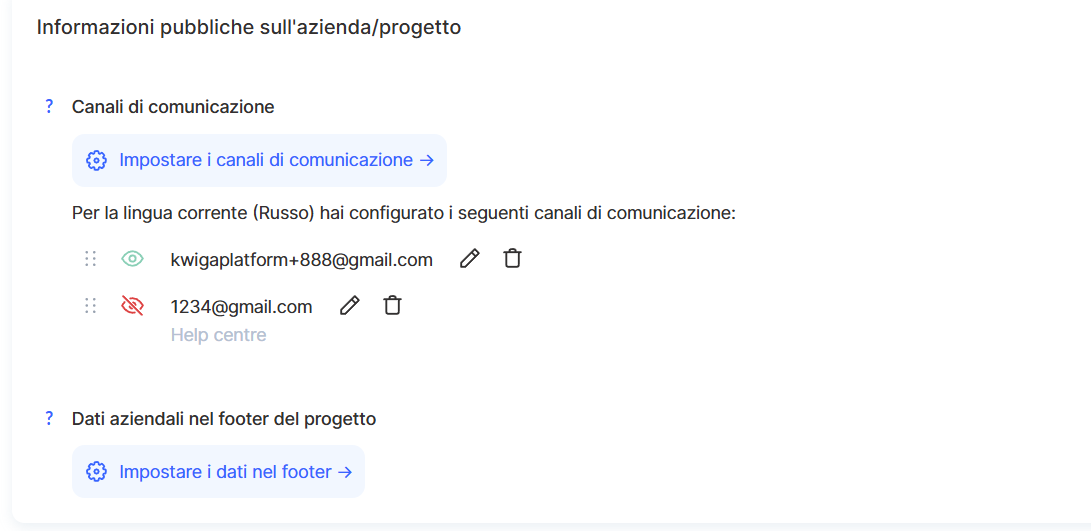The width and height of the screenshot is (1091, 531).
Task: Show hidden 1234@gmail.com channel via red crossed eye
Action: coord(132,306)
